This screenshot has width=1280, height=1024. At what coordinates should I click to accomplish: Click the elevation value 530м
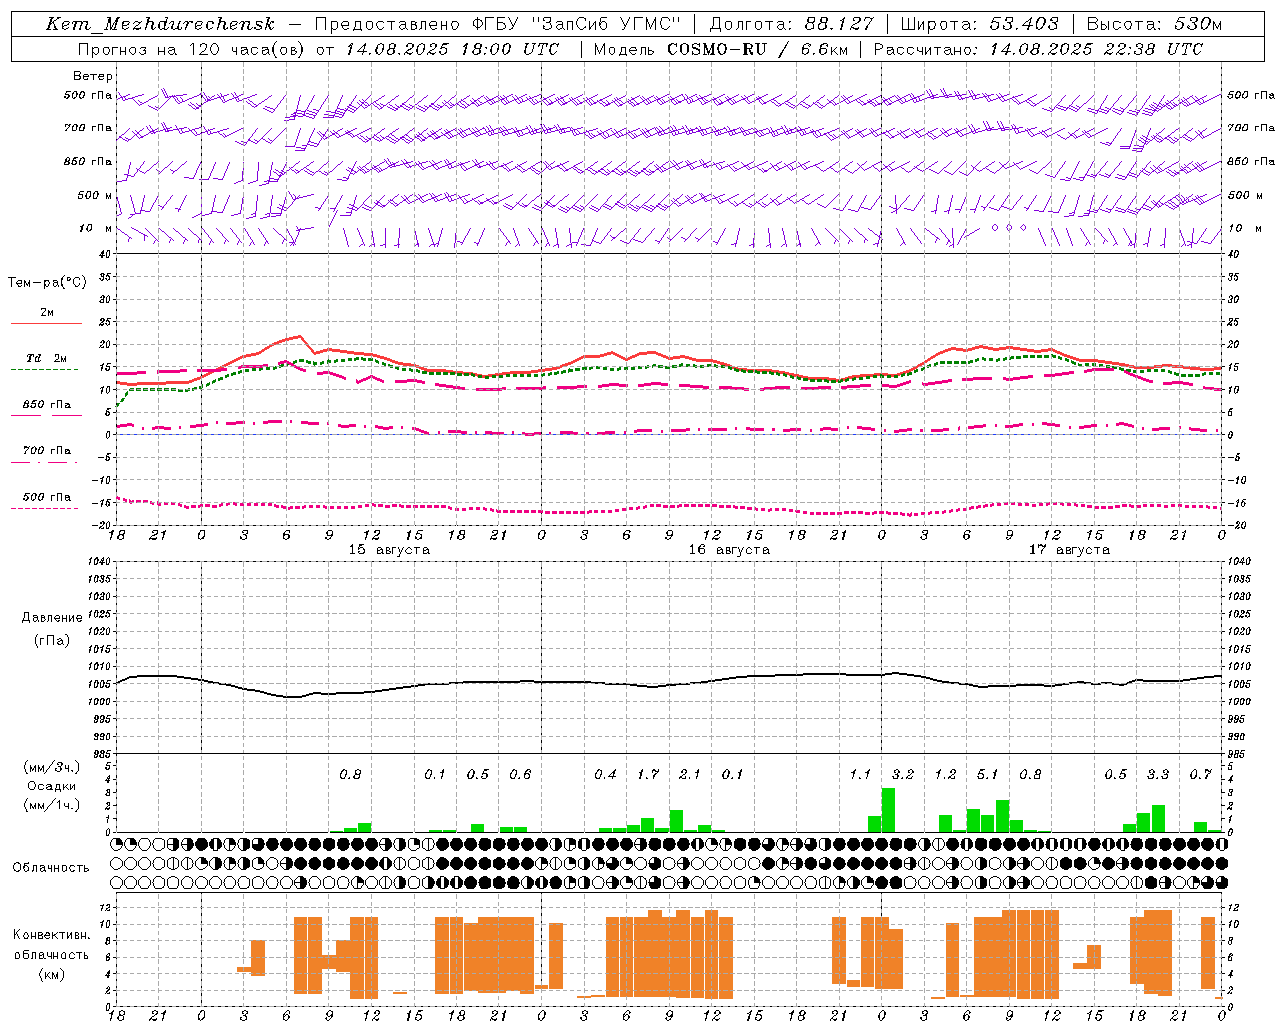1196,24
